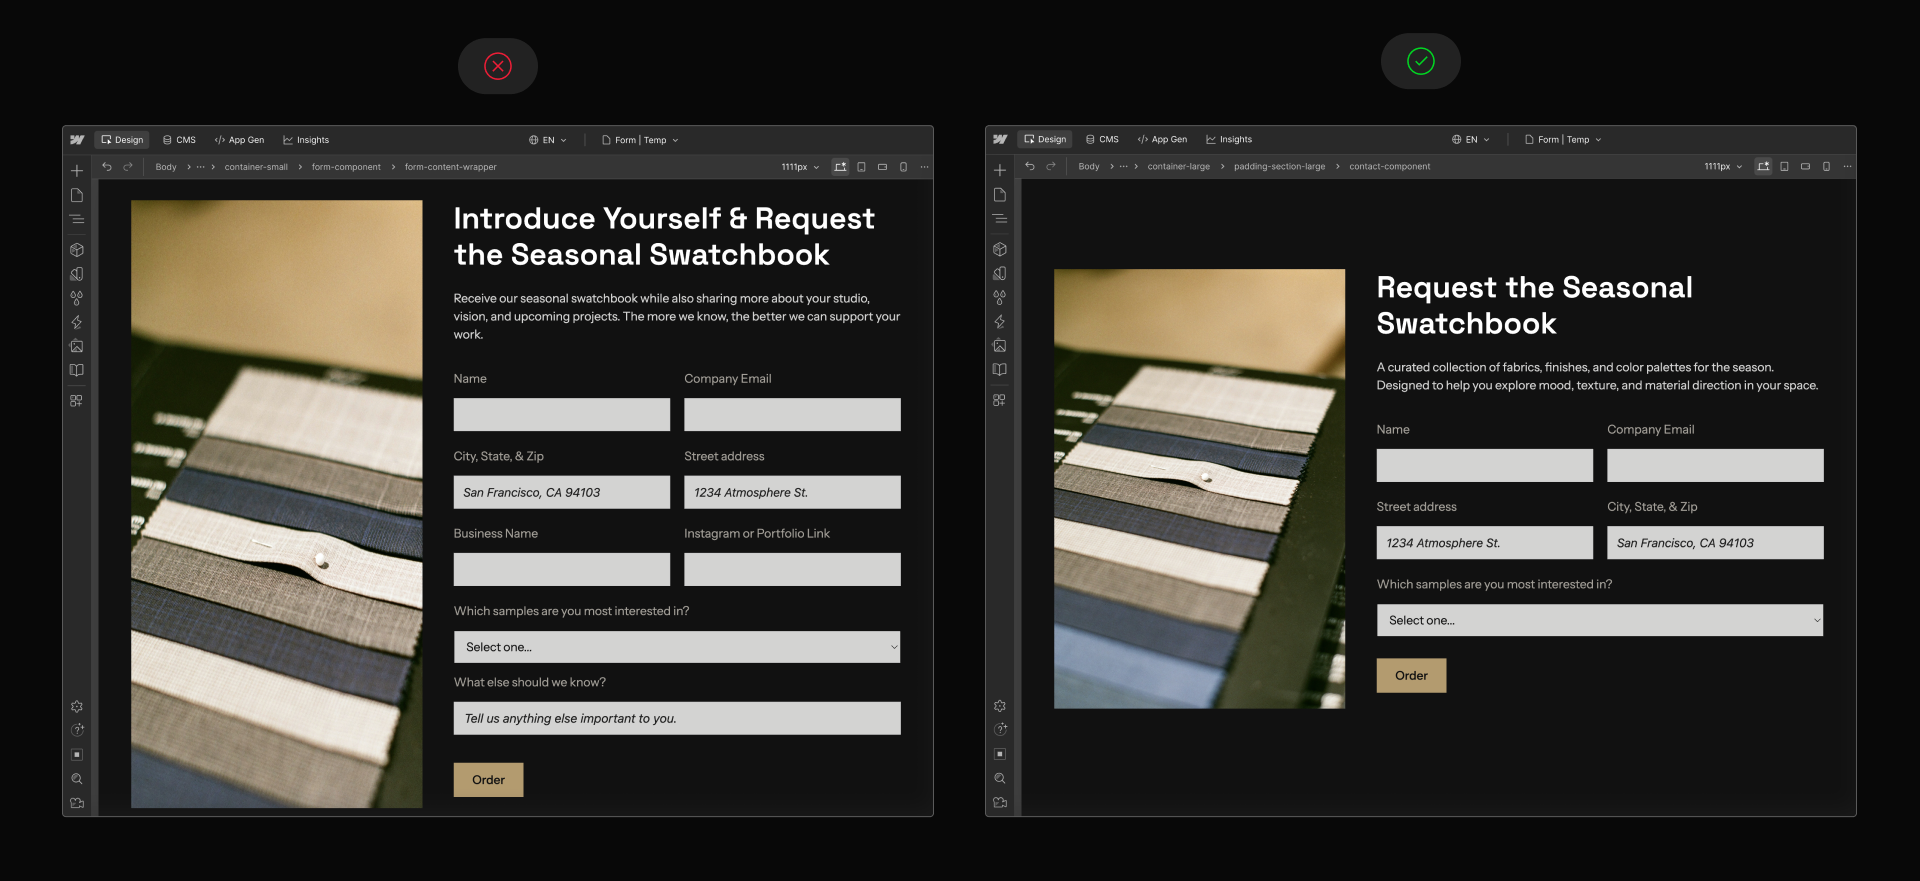The image size is (1920, 881).
Task: Click the Order button in right window
Action: pos(1411,676)
